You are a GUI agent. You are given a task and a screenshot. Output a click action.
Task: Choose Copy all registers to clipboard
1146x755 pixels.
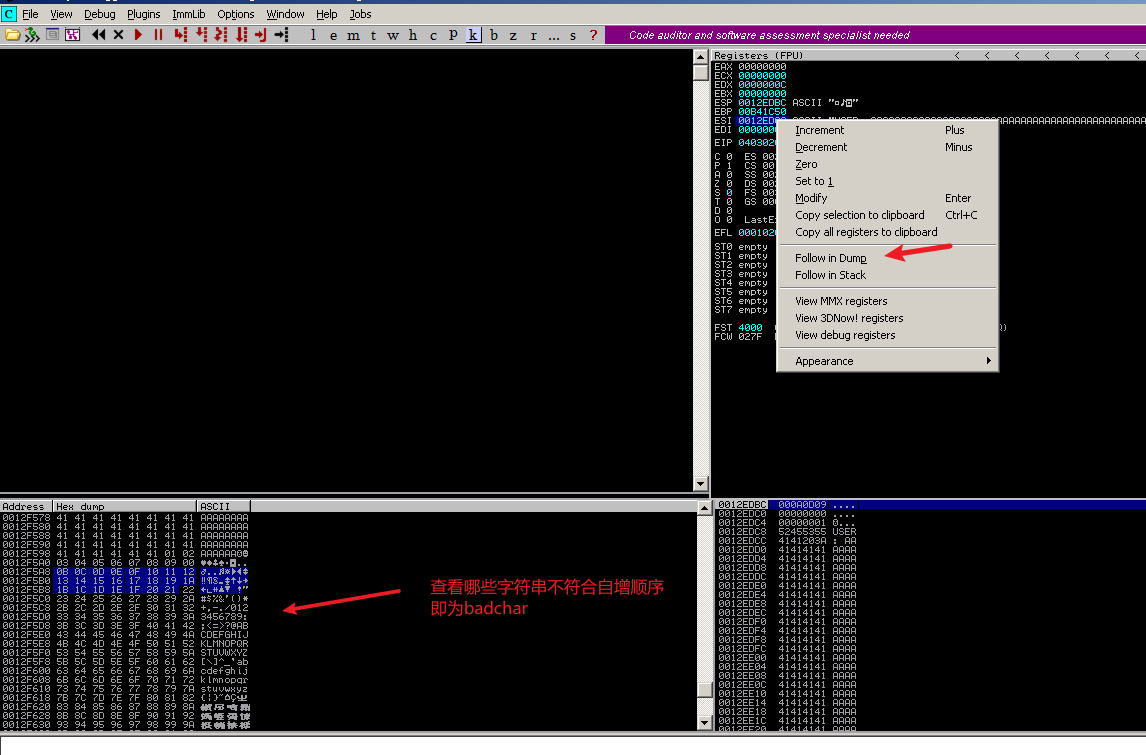click(x=887, y=232)
